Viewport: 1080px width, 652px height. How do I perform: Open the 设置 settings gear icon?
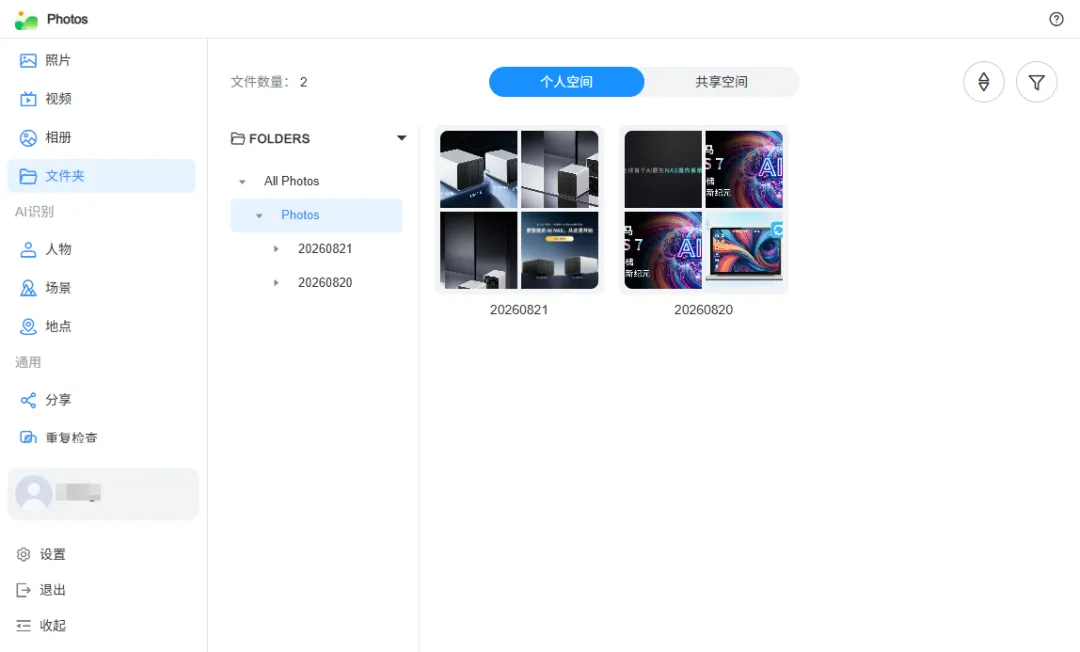tap(23, 554)
